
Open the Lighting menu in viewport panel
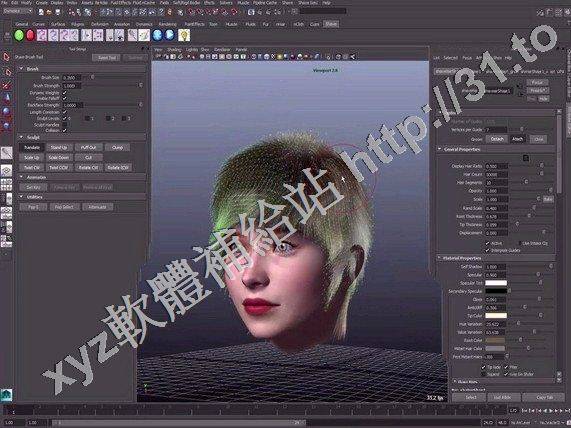click(192, 50)
